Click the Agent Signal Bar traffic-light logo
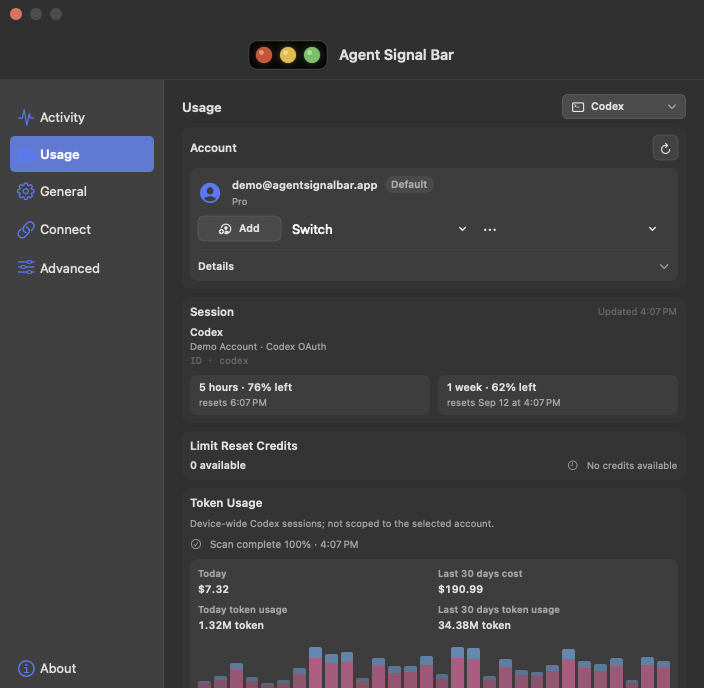 click(x=288, y=55)
